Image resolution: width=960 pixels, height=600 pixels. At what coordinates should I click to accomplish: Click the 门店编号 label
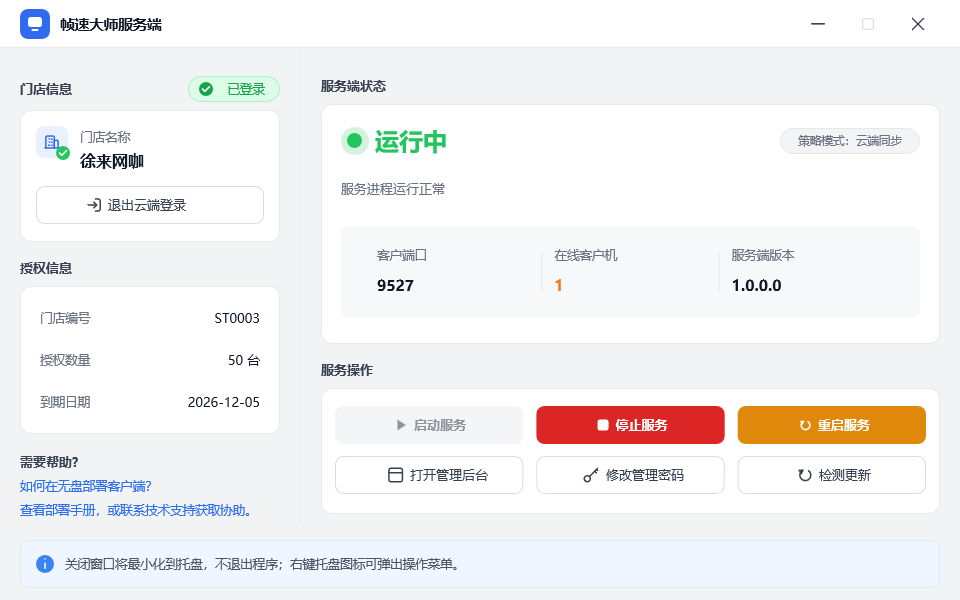tap(66, 318)
